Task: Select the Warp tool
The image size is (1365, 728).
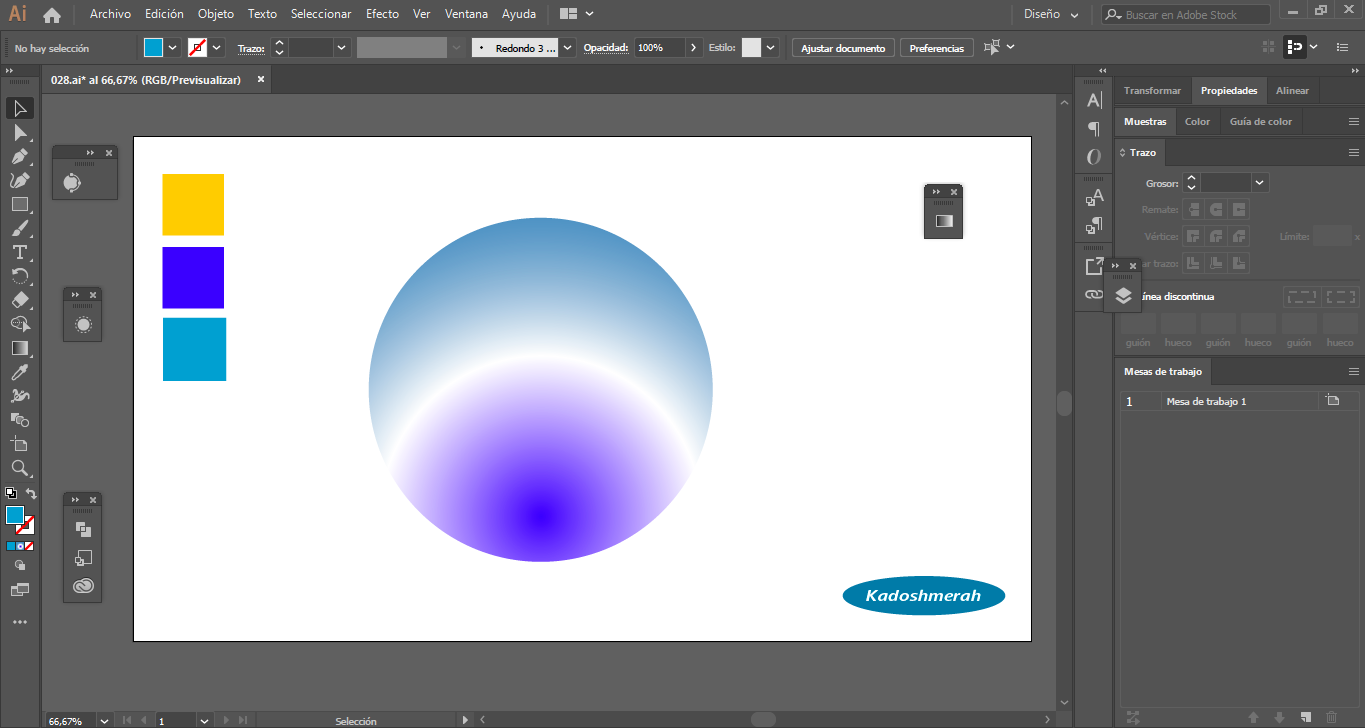Action: click(20, 396)
